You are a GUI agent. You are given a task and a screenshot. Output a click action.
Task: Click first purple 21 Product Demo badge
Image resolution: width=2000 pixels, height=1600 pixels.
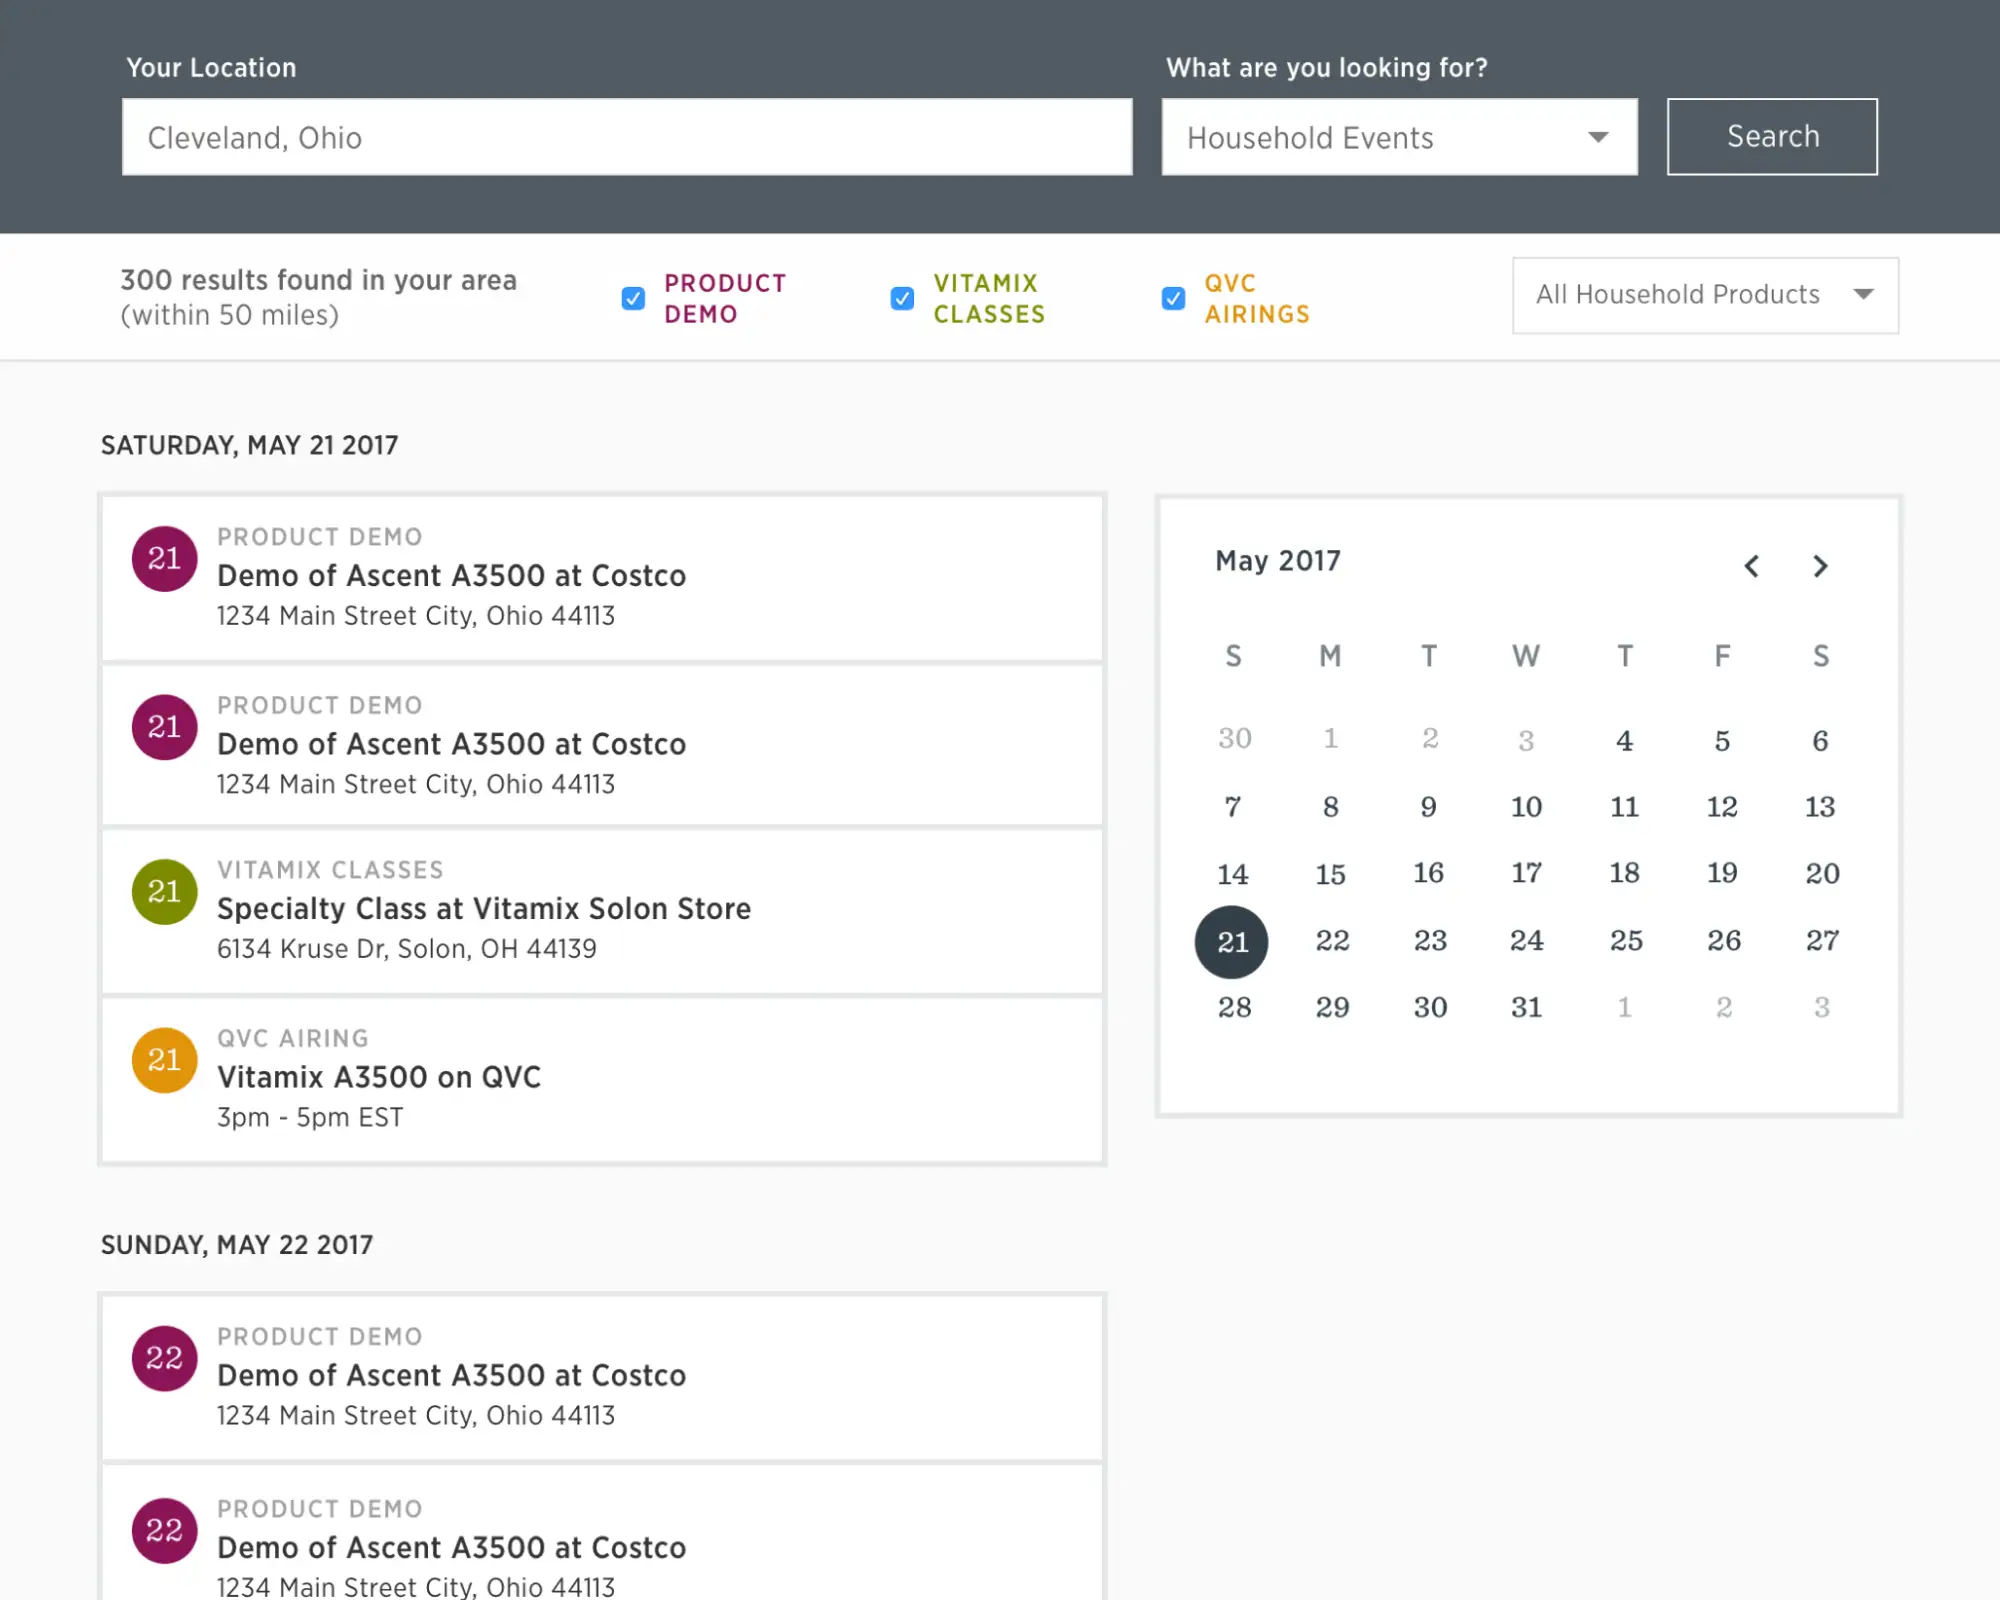(x=164, y=558)
